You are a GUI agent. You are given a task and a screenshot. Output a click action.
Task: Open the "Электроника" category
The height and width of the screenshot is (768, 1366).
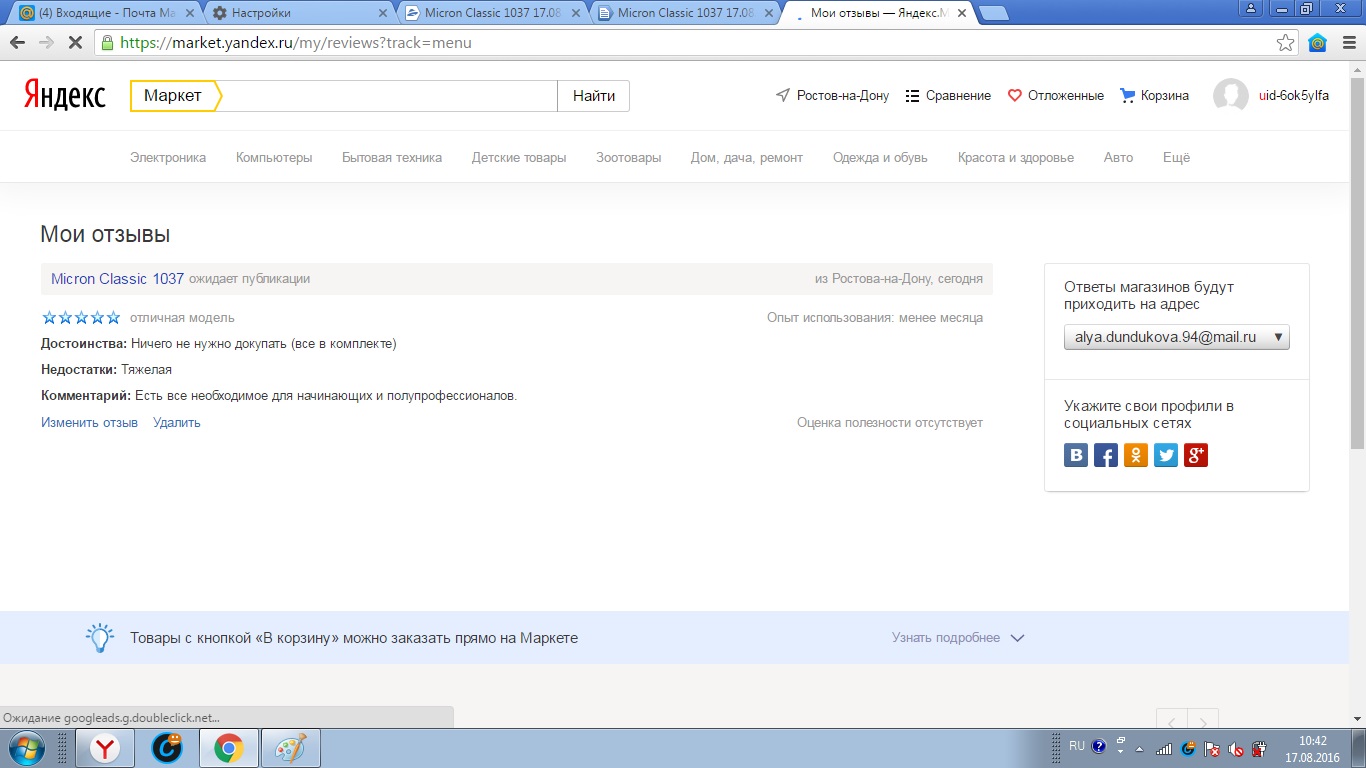coord(168,157)
